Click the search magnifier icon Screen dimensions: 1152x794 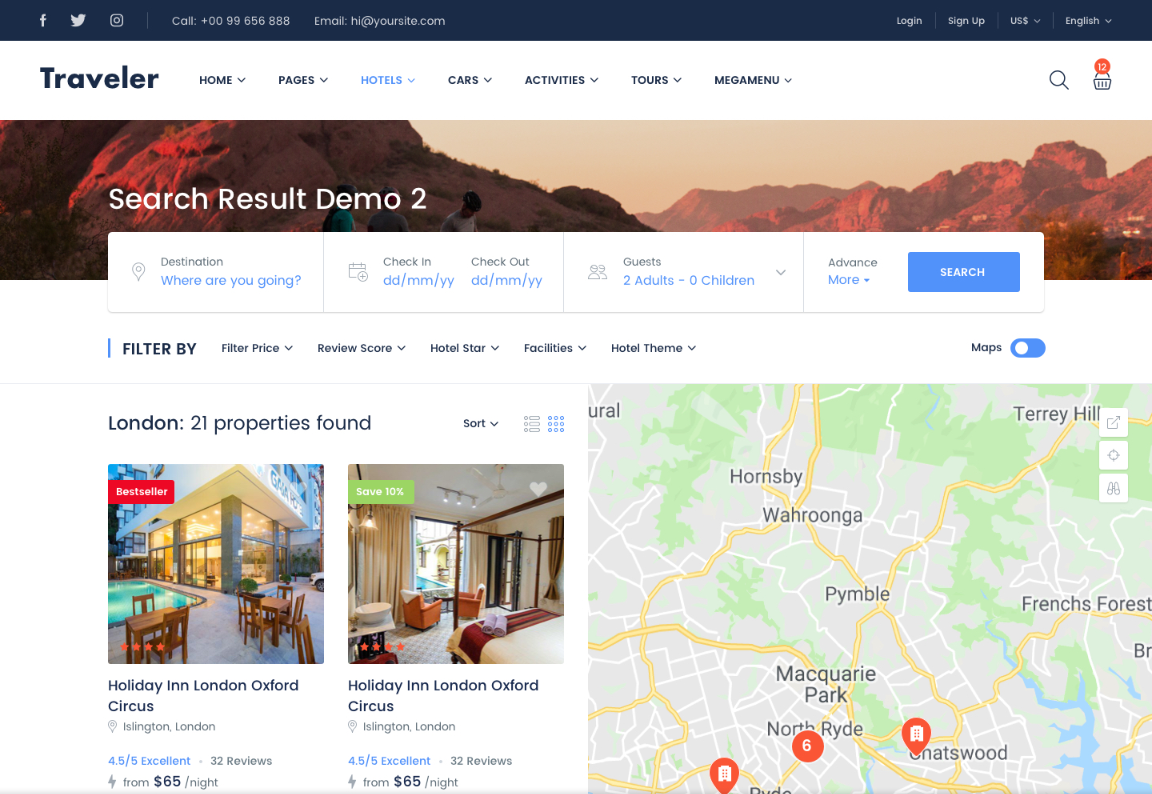click(x=1058, y=80)
